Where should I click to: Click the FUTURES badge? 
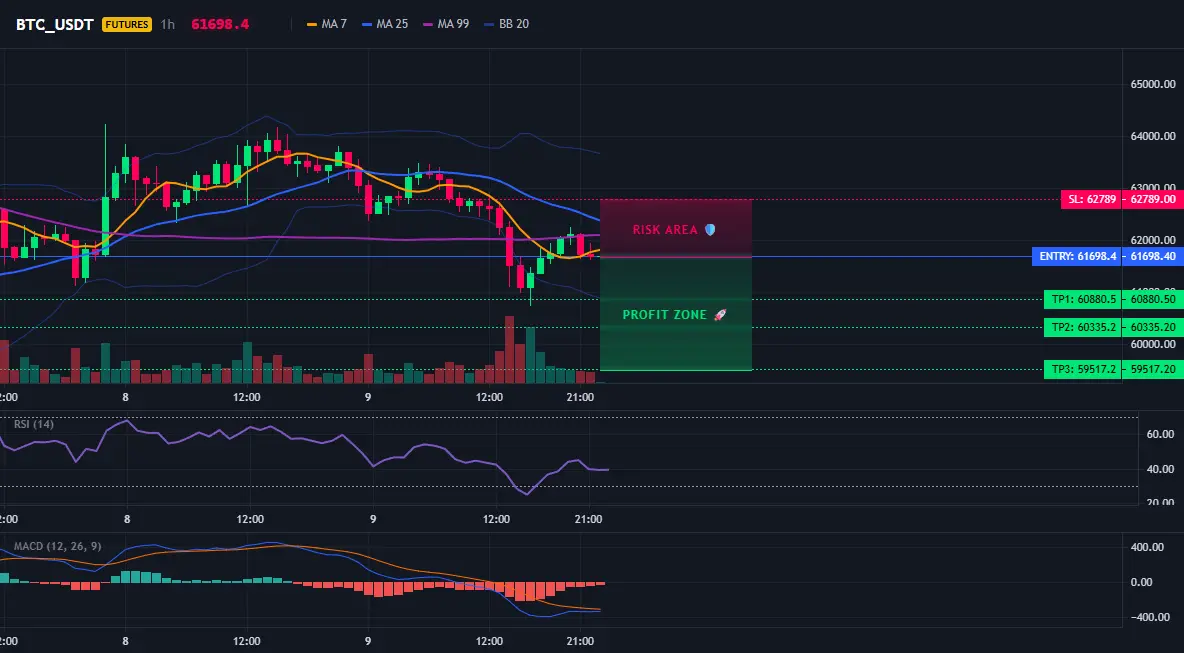pos(127,24)
